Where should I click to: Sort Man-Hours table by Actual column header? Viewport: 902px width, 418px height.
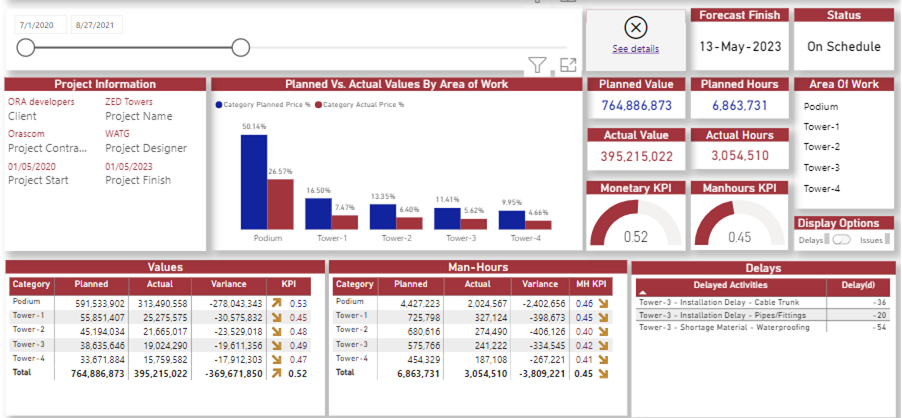(x=477, y=284)
